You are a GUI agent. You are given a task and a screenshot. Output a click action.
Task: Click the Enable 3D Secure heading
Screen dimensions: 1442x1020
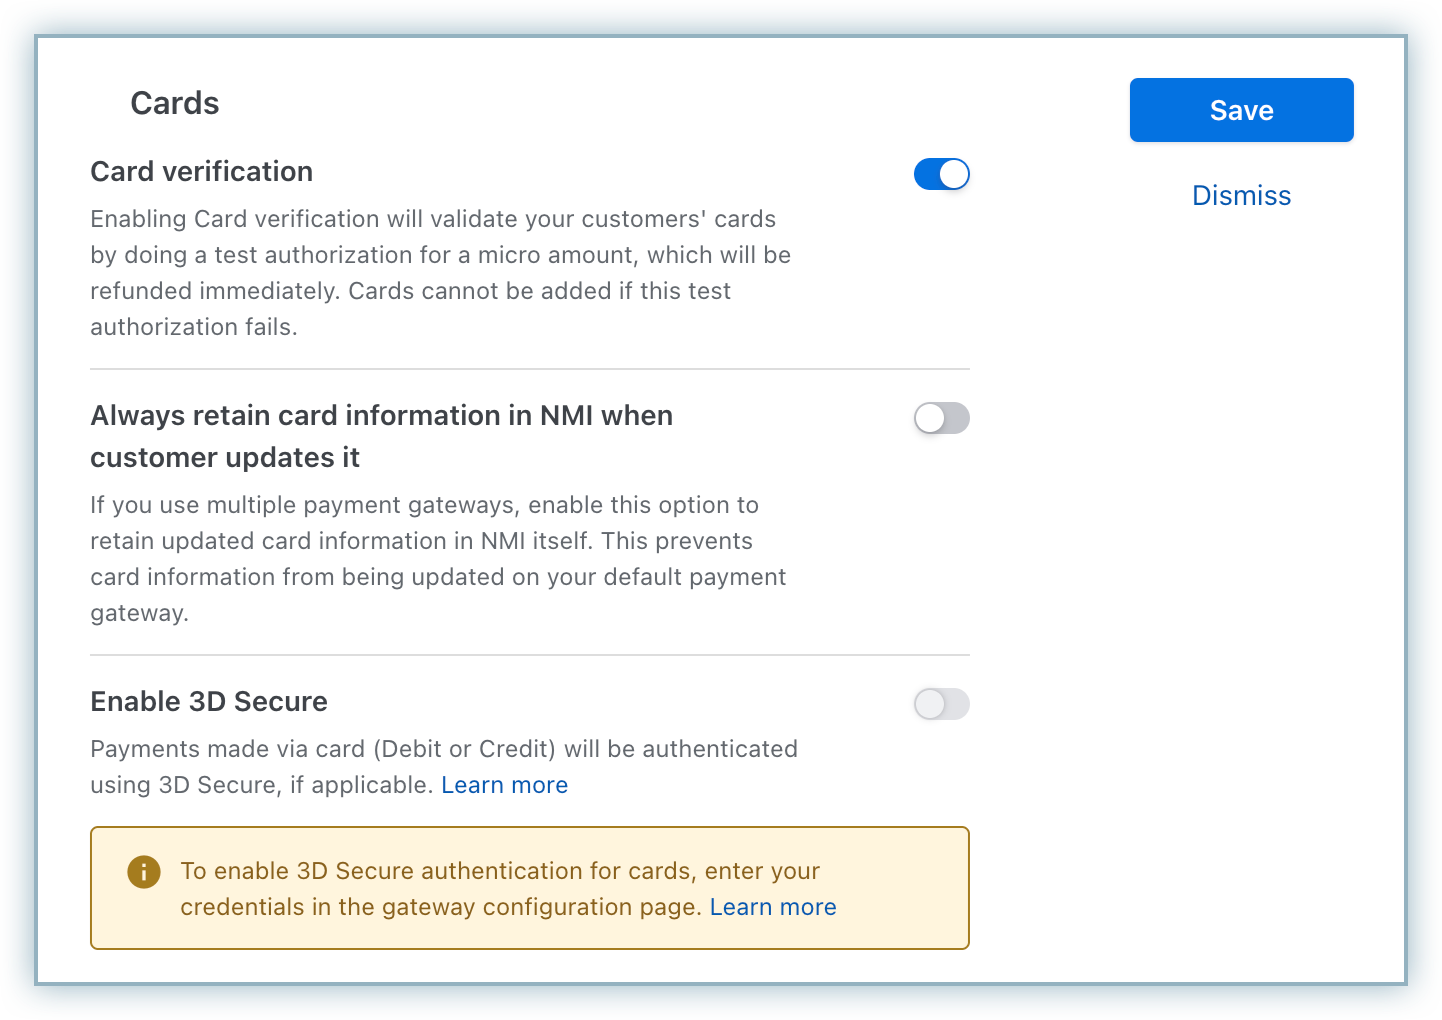(209, 702)
